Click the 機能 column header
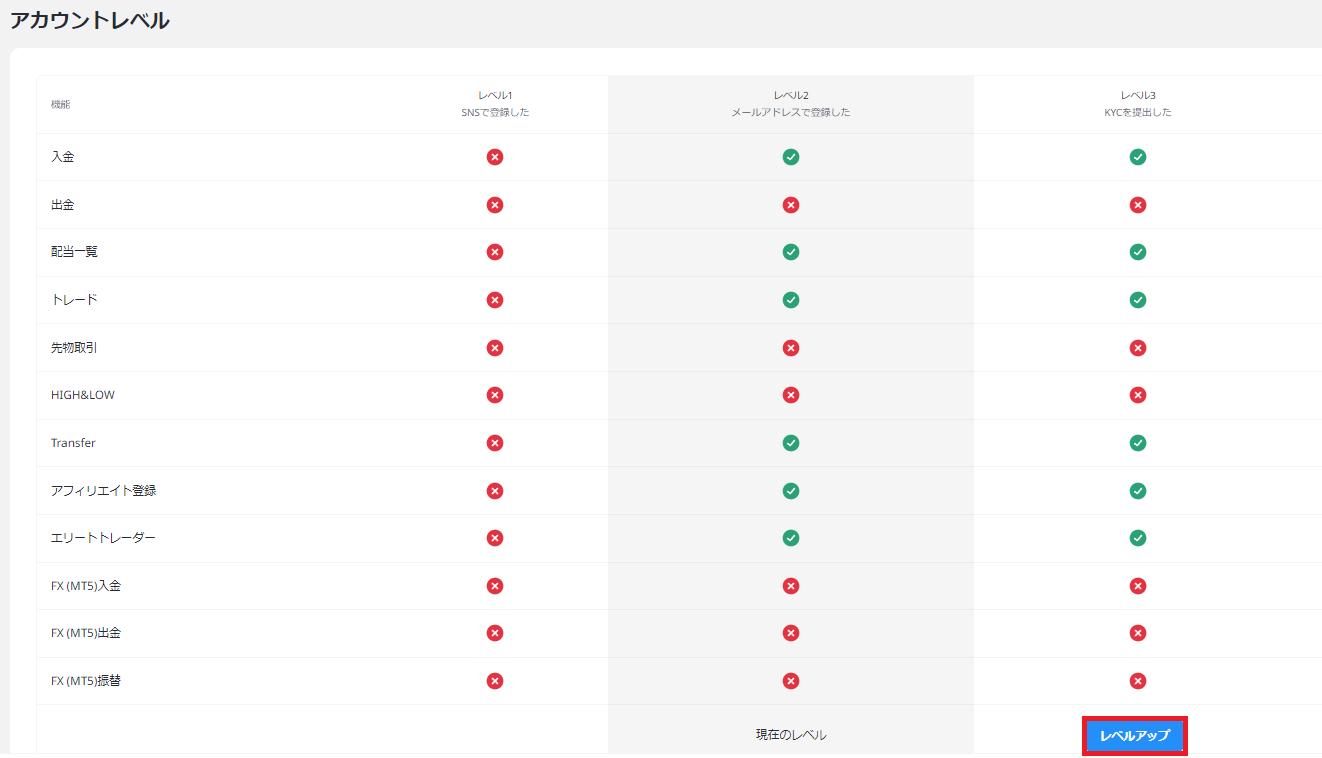This screenshot has width=1322, height=758. pyautogui.click(x=61, y=104)
